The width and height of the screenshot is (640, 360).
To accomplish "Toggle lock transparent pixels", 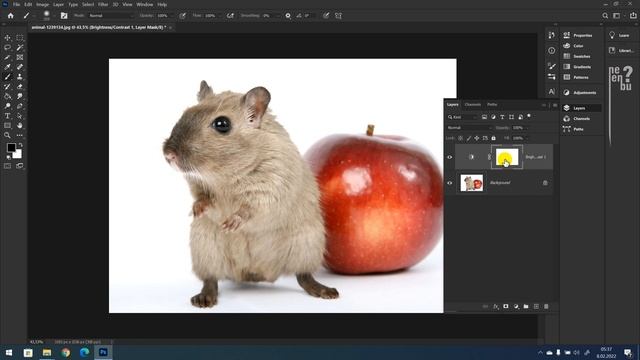I will [460, 138].
